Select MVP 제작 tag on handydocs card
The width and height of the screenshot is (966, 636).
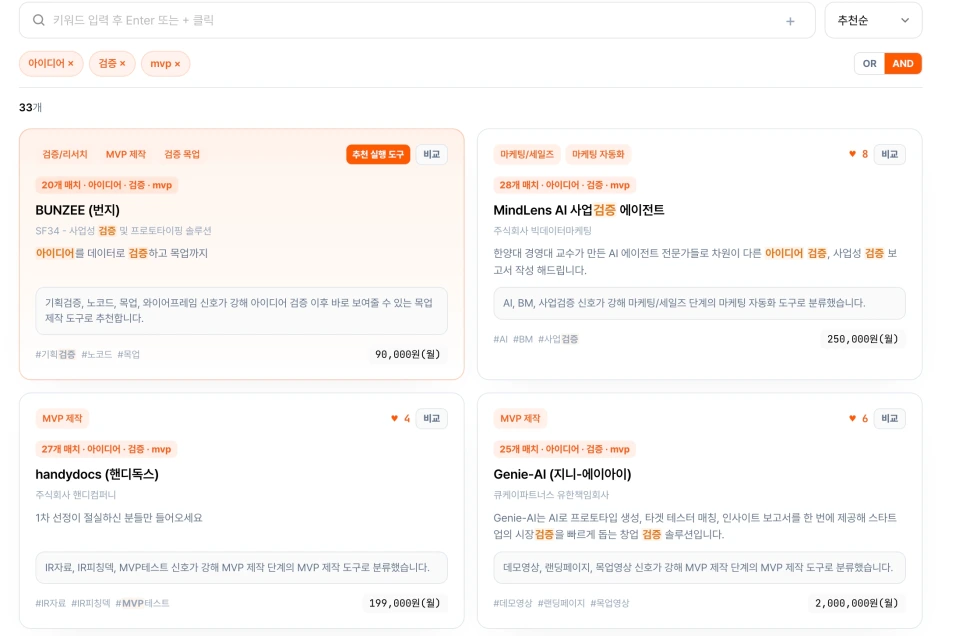(x=62, y=418)
